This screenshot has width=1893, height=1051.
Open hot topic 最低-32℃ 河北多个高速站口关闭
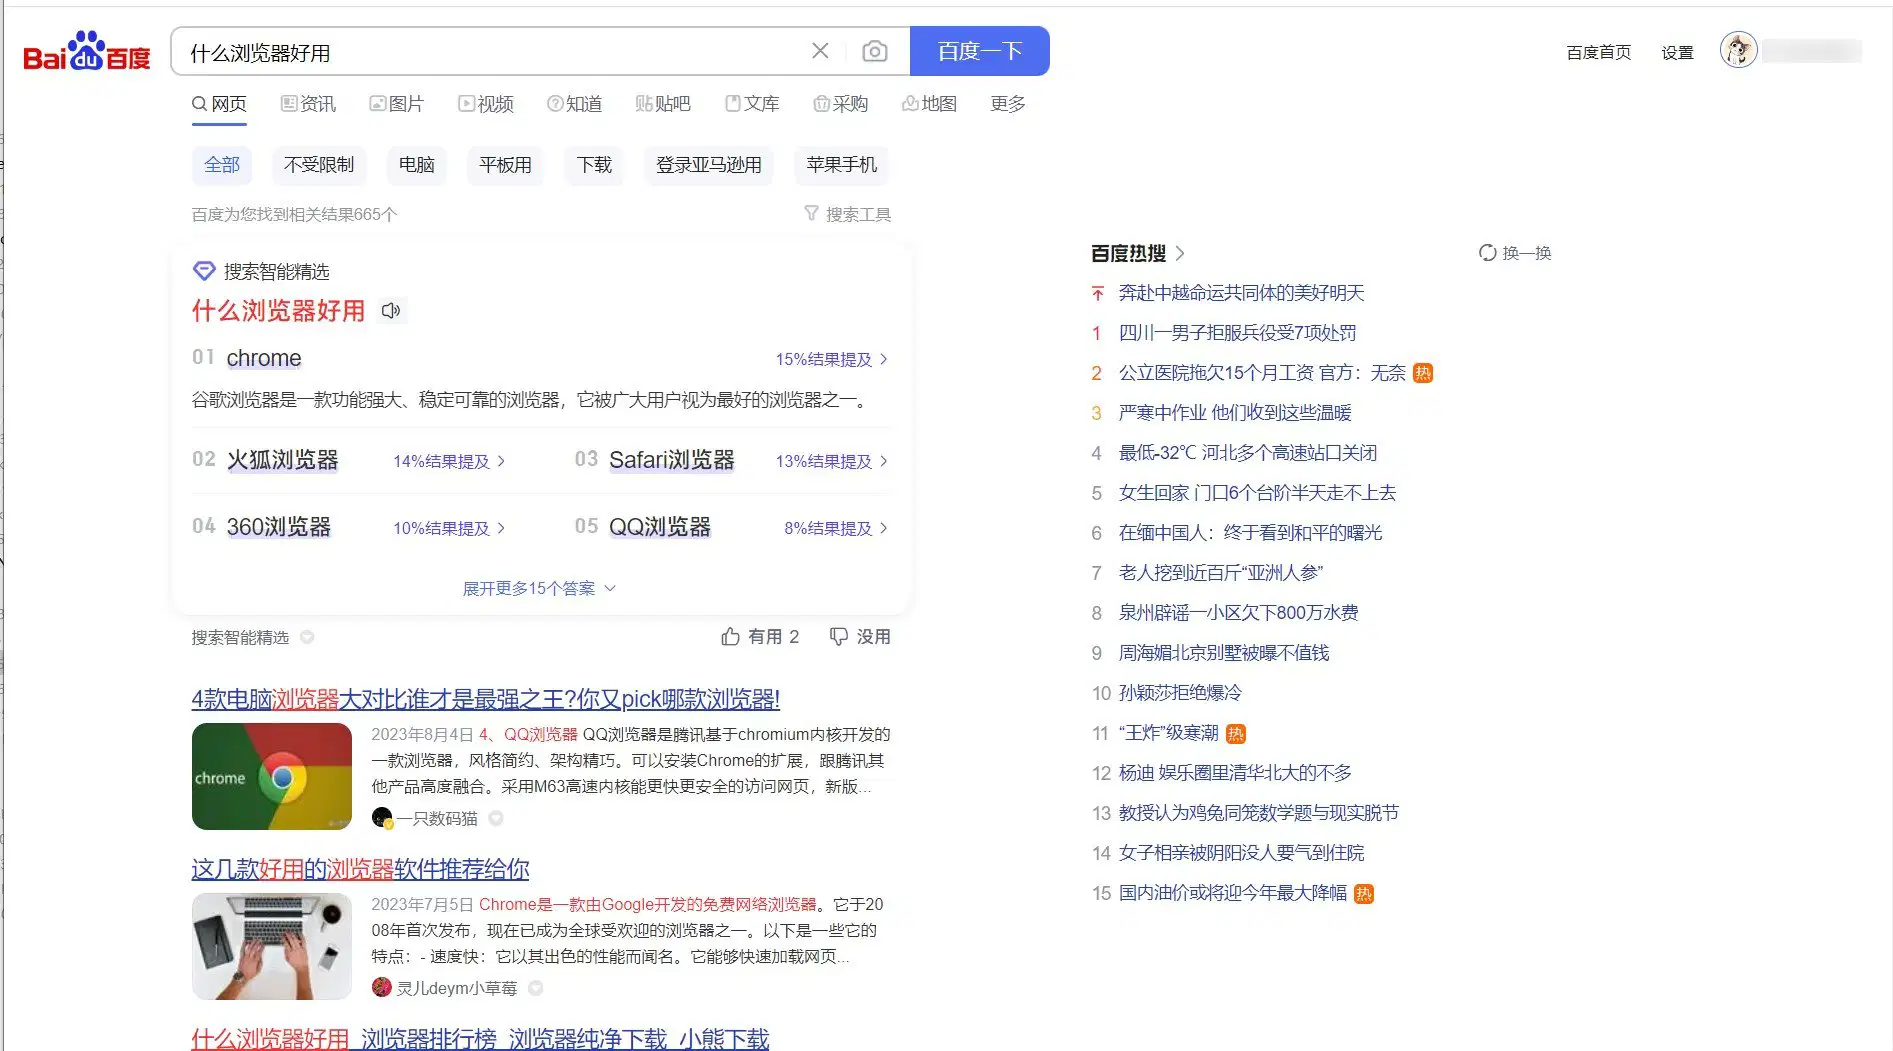[1248, 453]
